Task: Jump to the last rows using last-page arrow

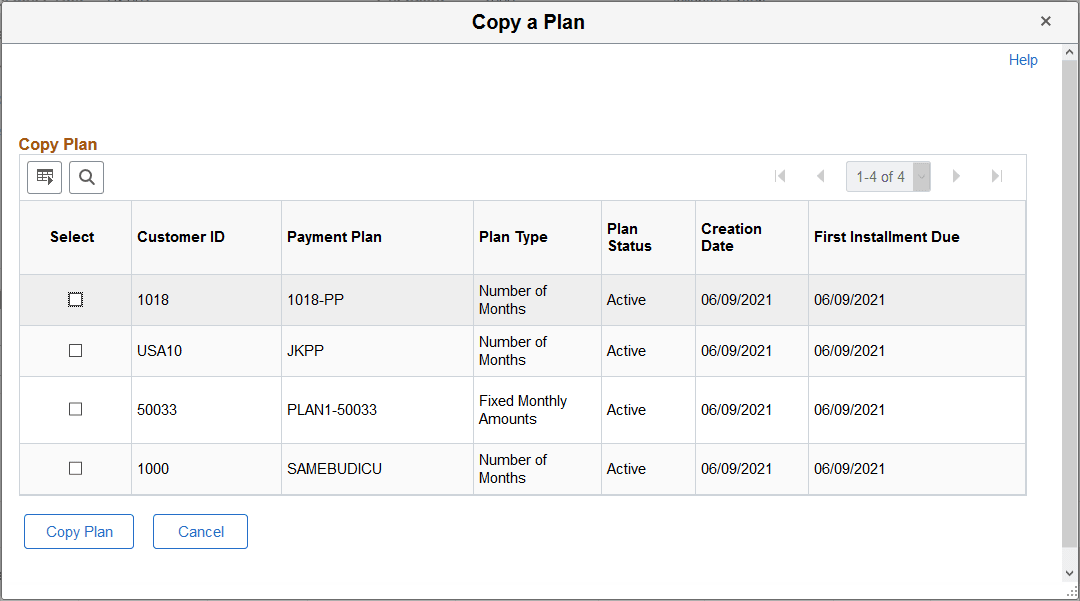Action: (996, 176)
